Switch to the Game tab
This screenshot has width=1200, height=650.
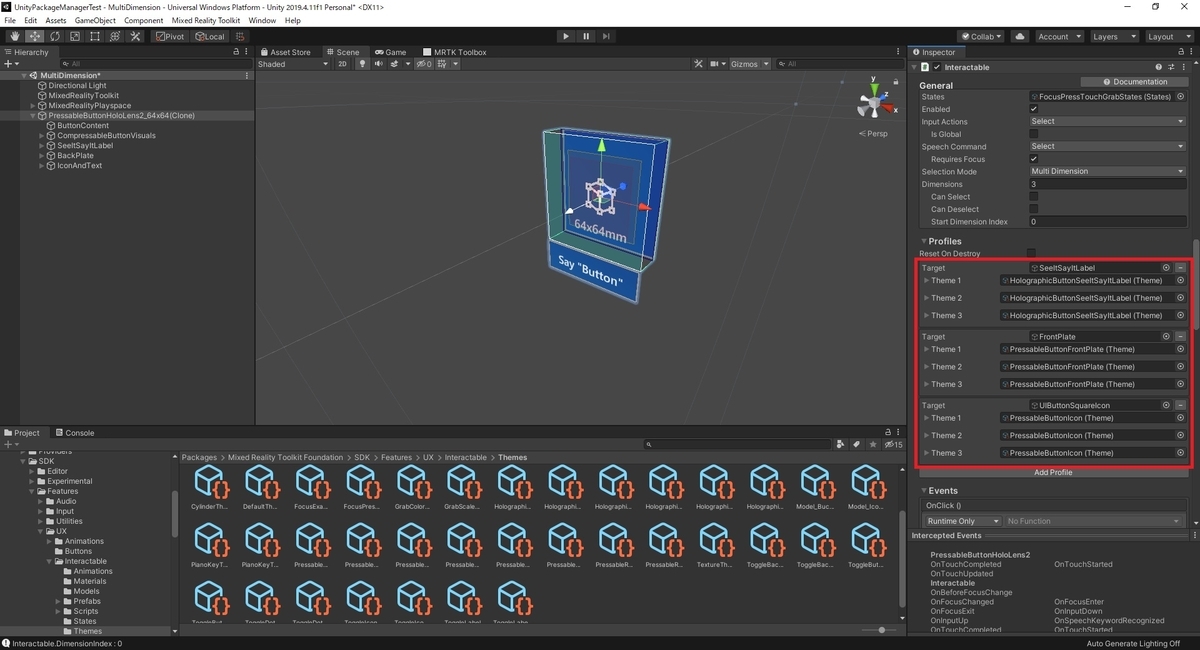point(391,52)
